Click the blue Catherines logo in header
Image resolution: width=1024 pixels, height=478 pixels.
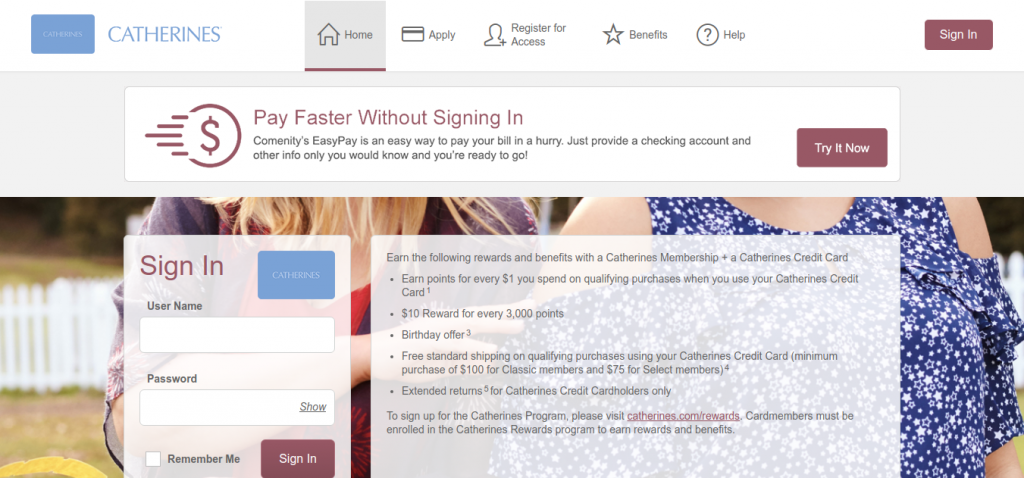coord(63,34)
